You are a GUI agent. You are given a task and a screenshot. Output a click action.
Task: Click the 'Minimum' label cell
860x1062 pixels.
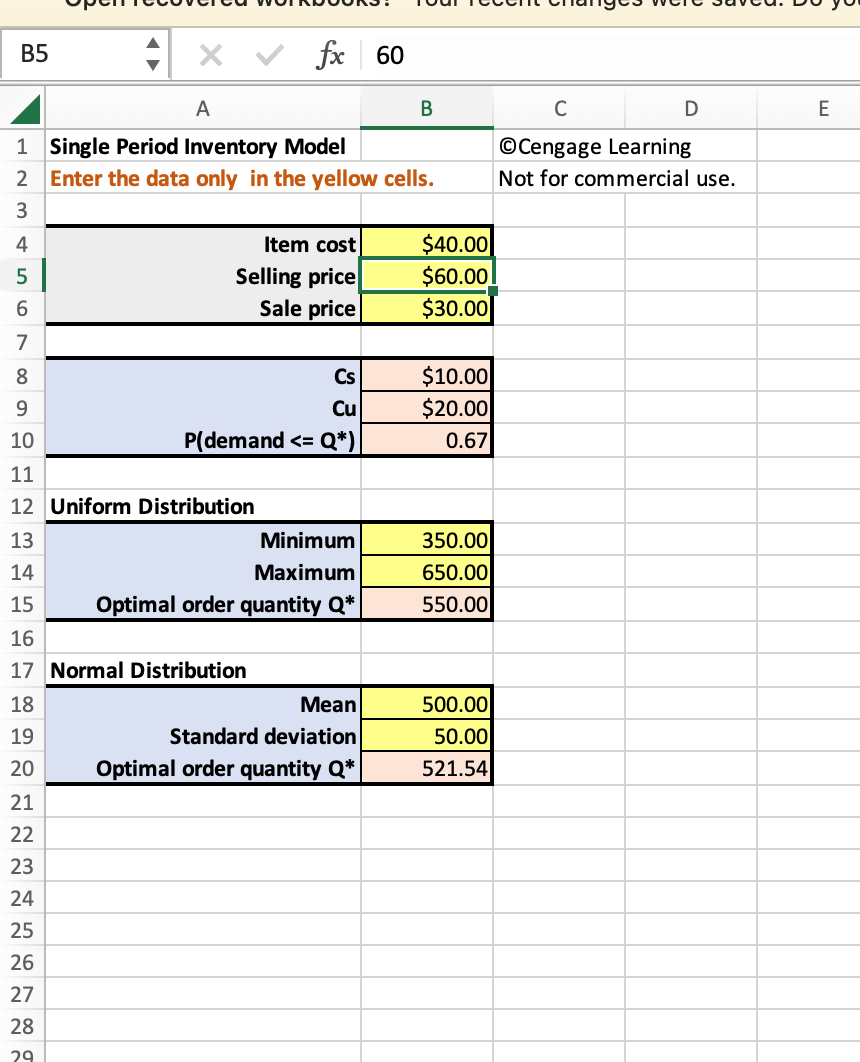(202, 540)
